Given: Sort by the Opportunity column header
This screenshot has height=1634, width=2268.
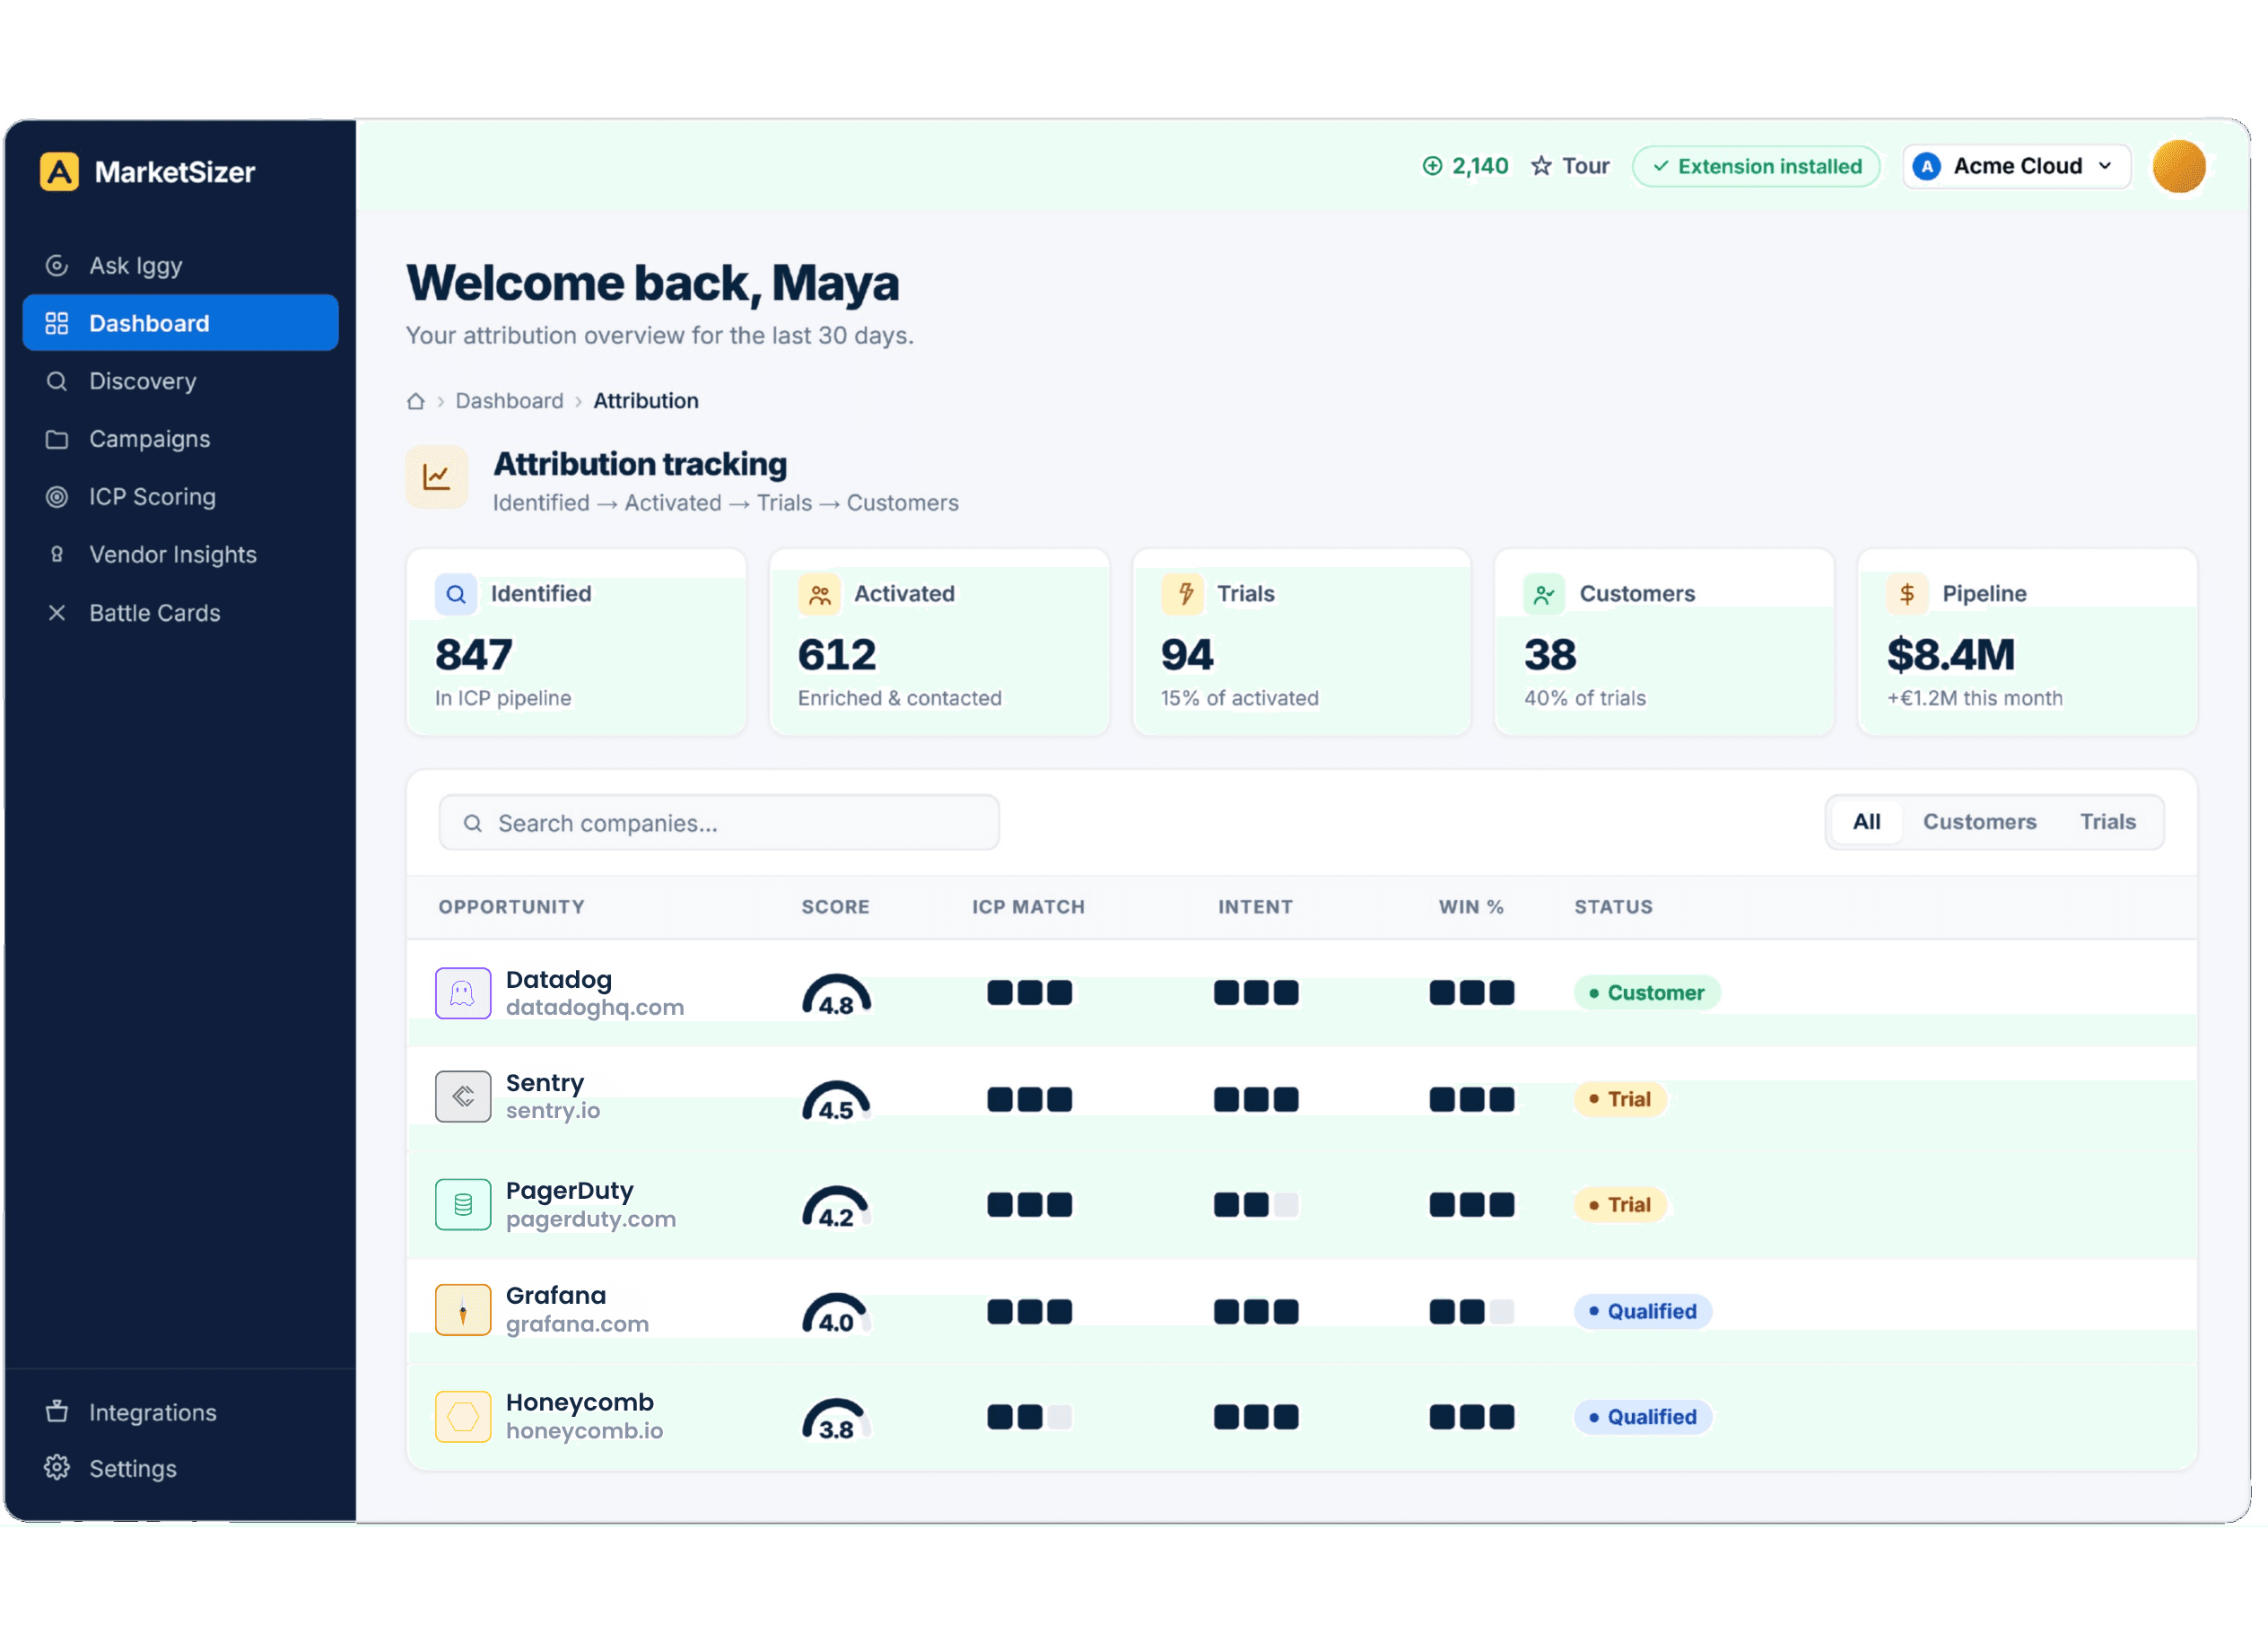Looking at the screenshot, I should 512,907.
